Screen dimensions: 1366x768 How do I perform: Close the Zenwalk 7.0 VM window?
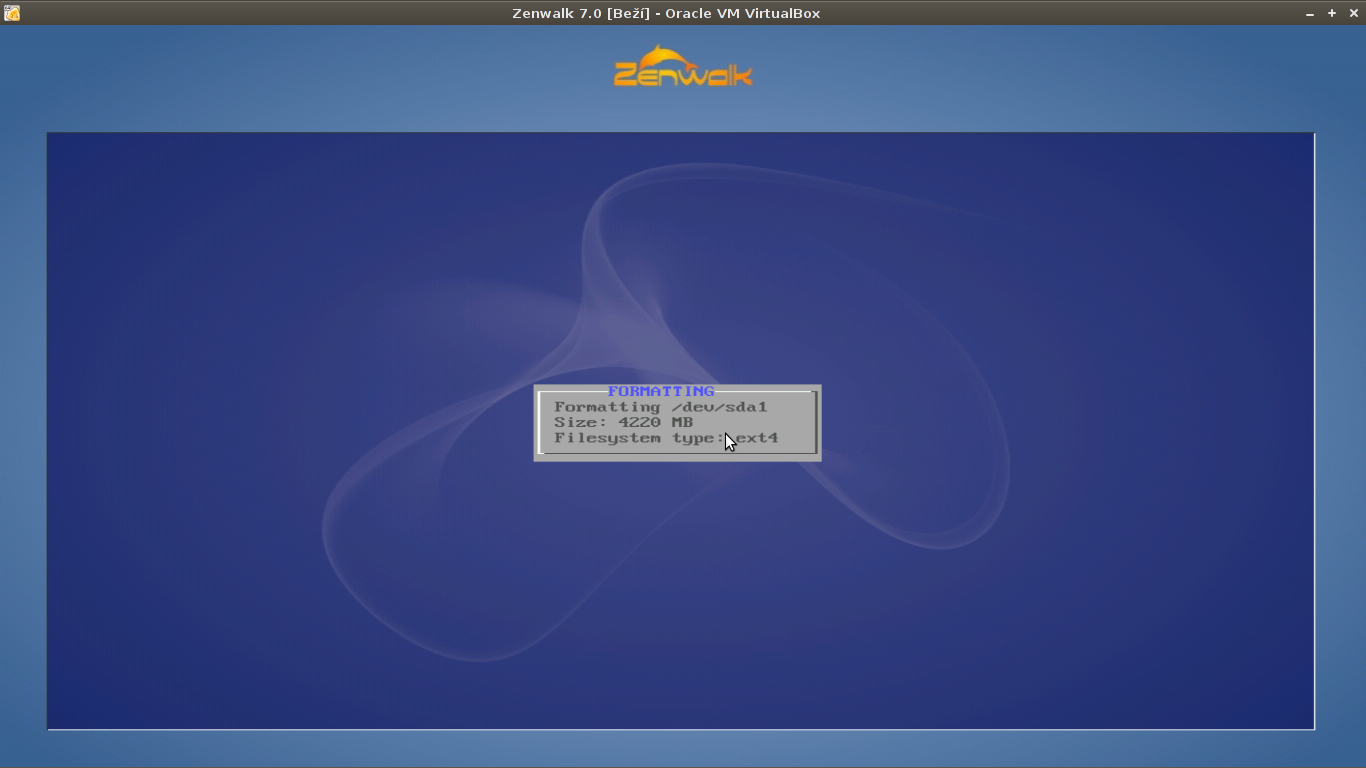(1355, 13)
